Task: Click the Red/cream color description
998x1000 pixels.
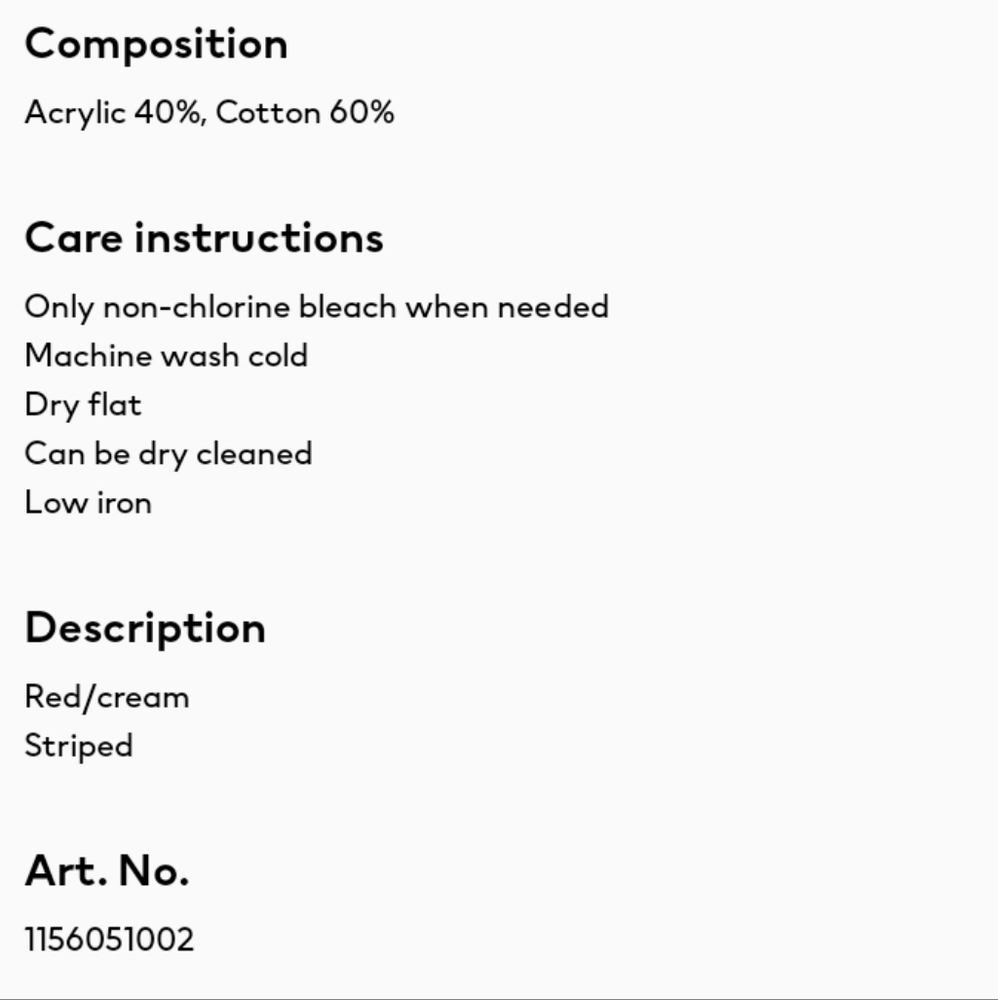Action: 107,696
